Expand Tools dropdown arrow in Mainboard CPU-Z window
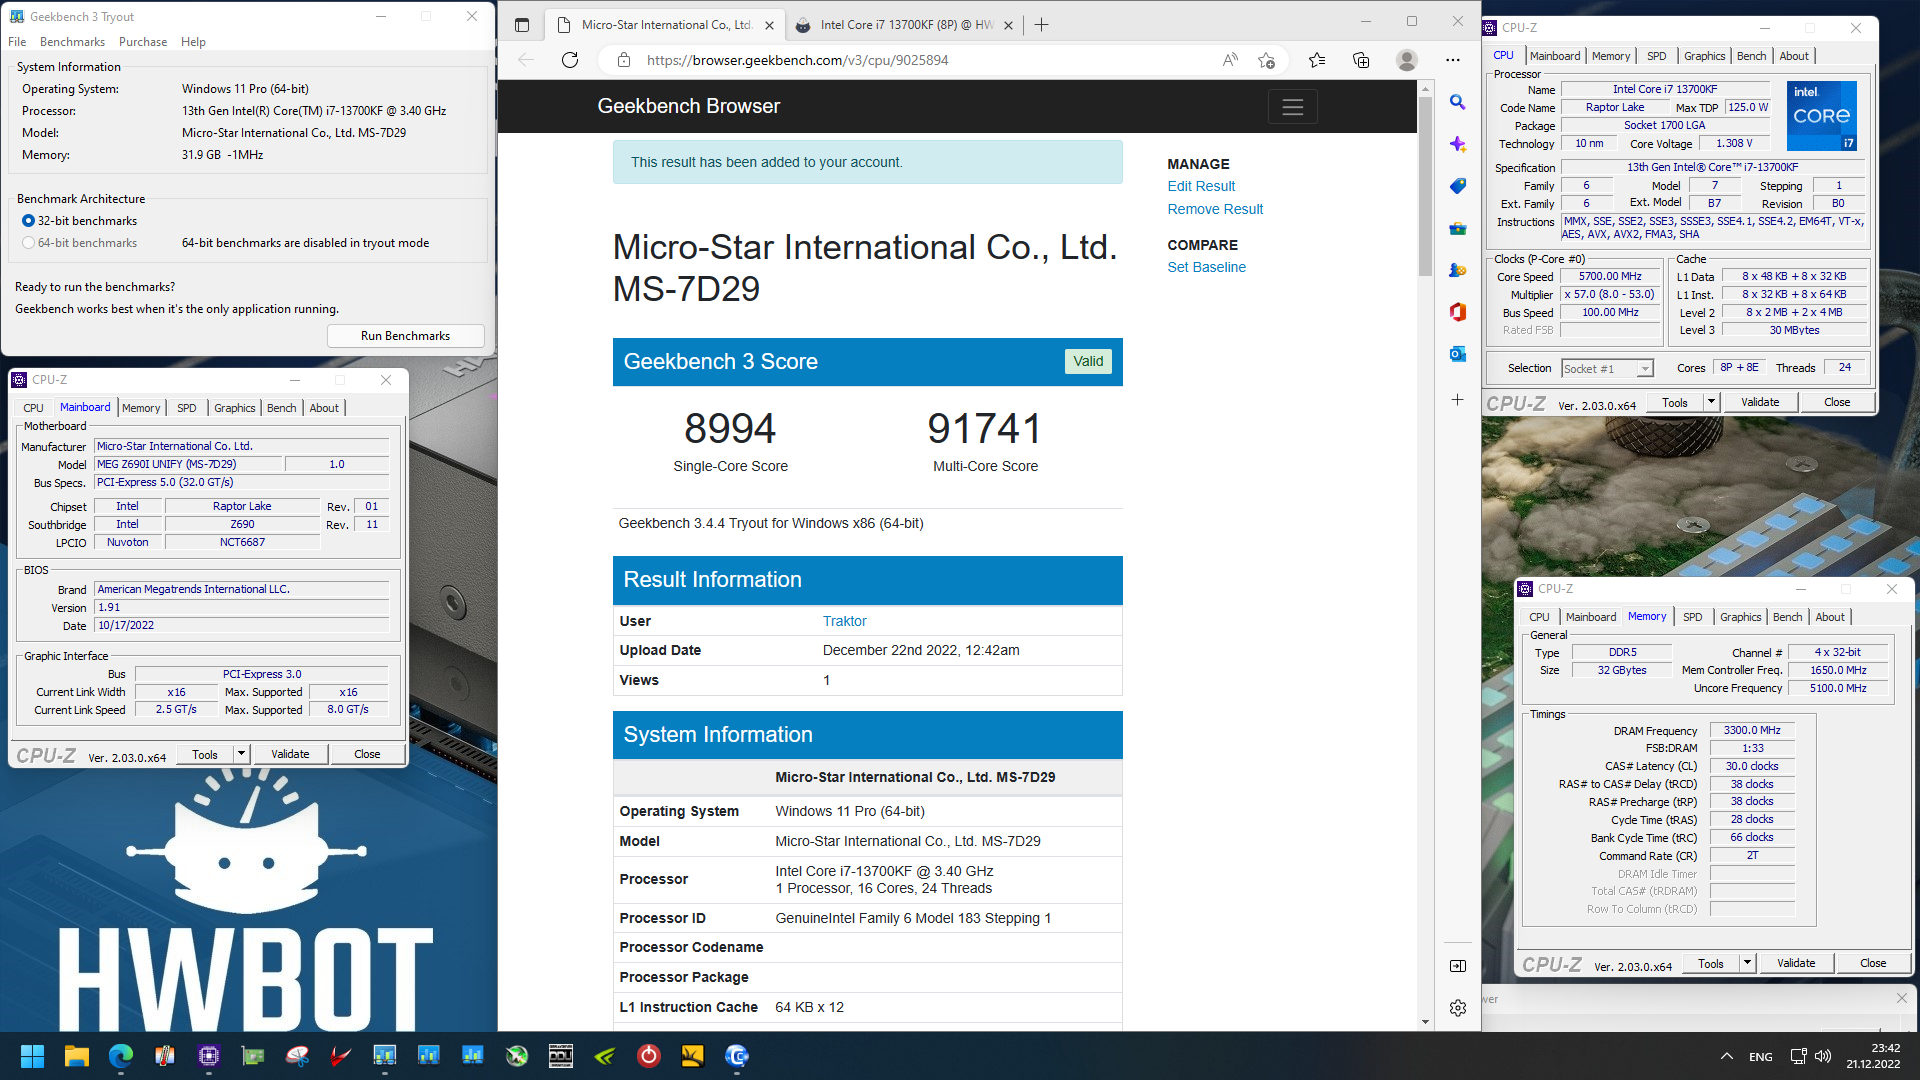This screenshot has width=1920, height=1080. pos(241,754)
